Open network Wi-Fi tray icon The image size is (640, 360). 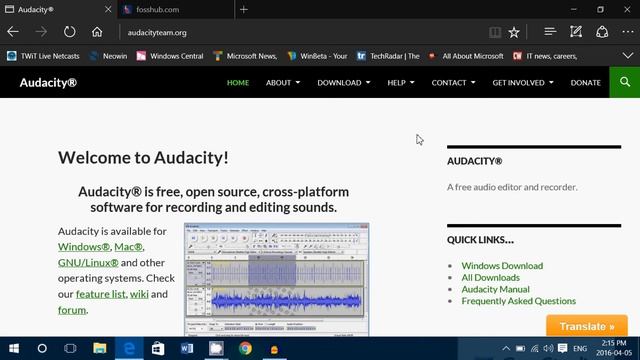534,349
